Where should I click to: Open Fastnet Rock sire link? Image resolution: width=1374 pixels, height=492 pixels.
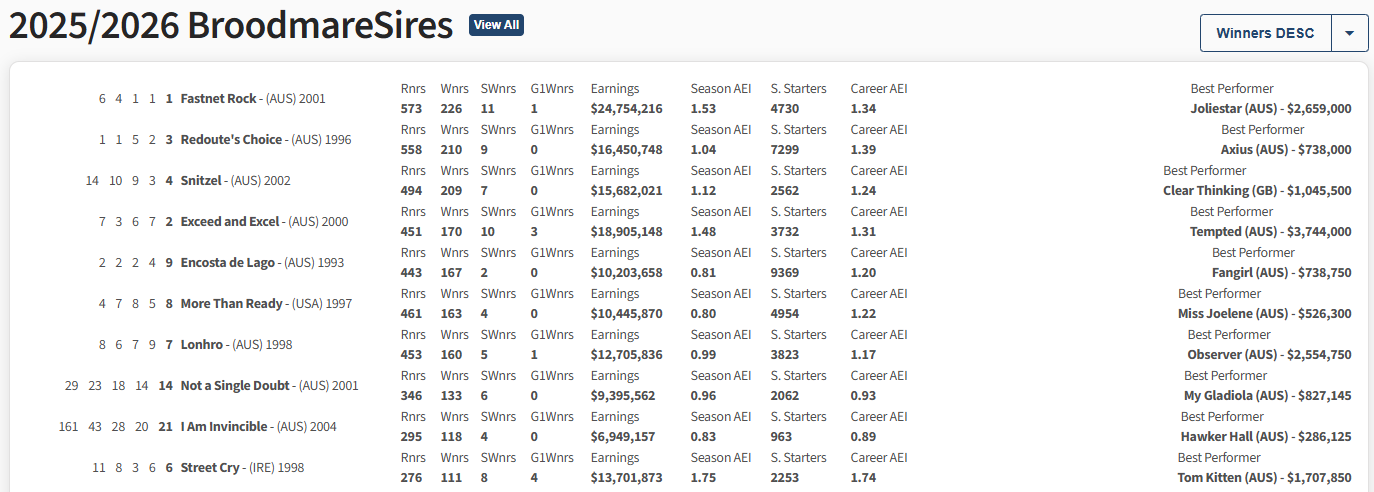[x=218, y=99]
